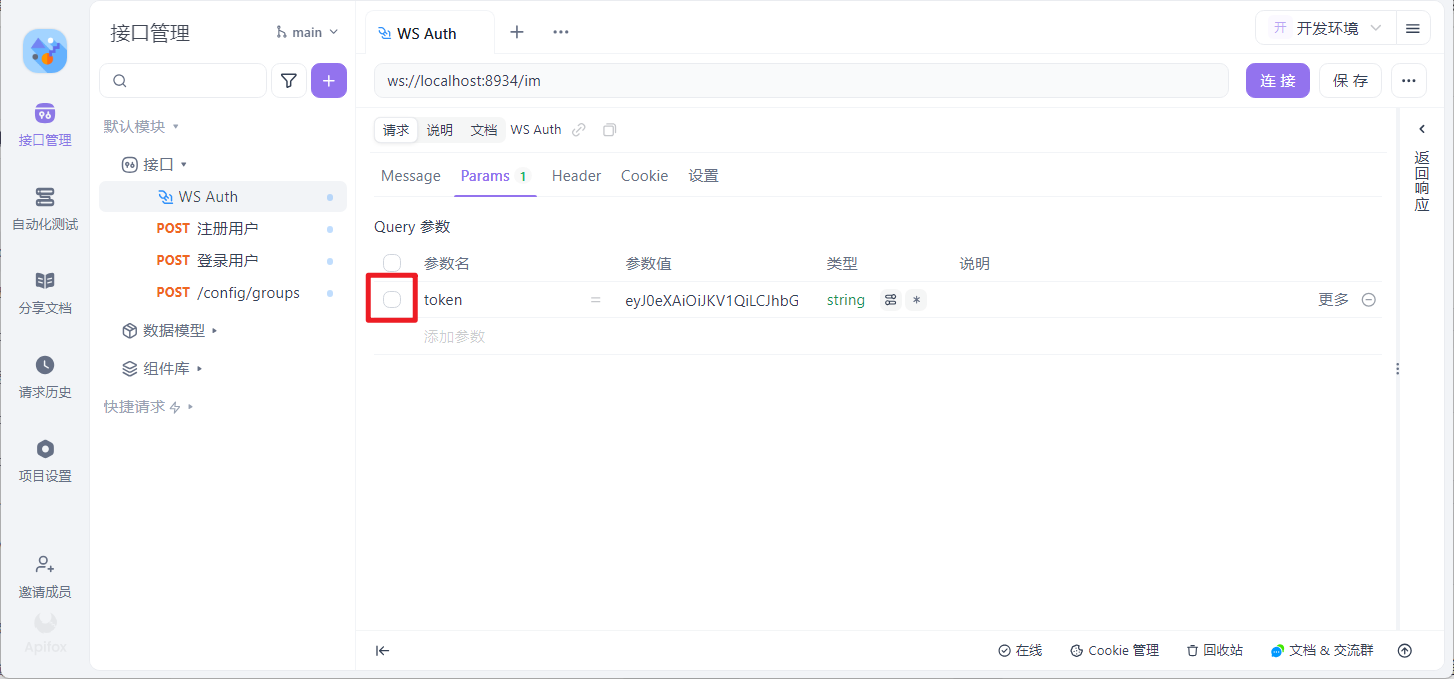This screenshot has height=679, width=1454.
Task: Click the search magnifier icon
Action: 121,81
